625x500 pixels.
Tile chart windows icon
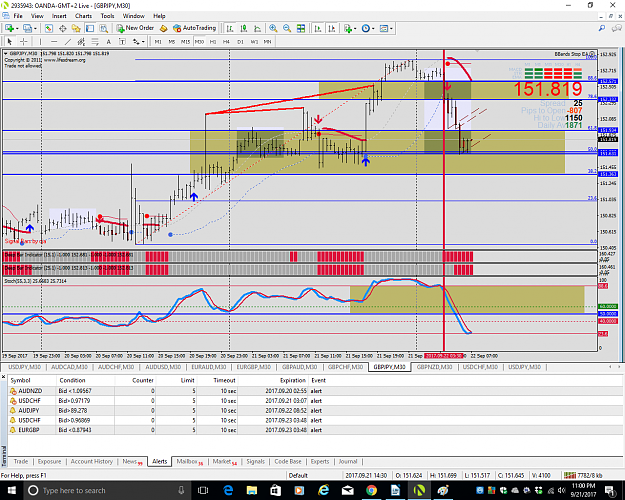[301, 28]
